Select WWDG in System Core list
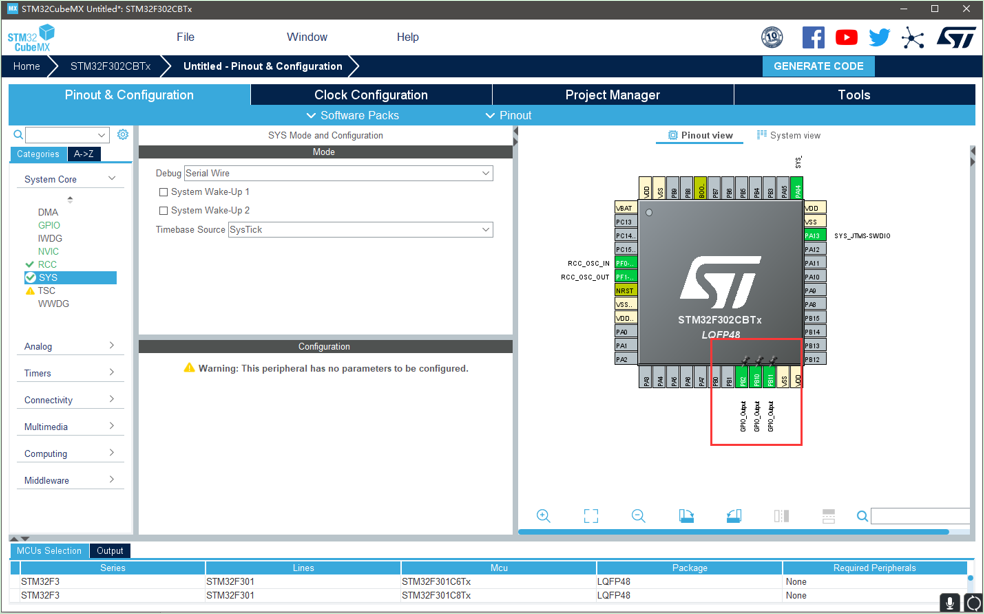The image size is (984, 614). [53, 304]
